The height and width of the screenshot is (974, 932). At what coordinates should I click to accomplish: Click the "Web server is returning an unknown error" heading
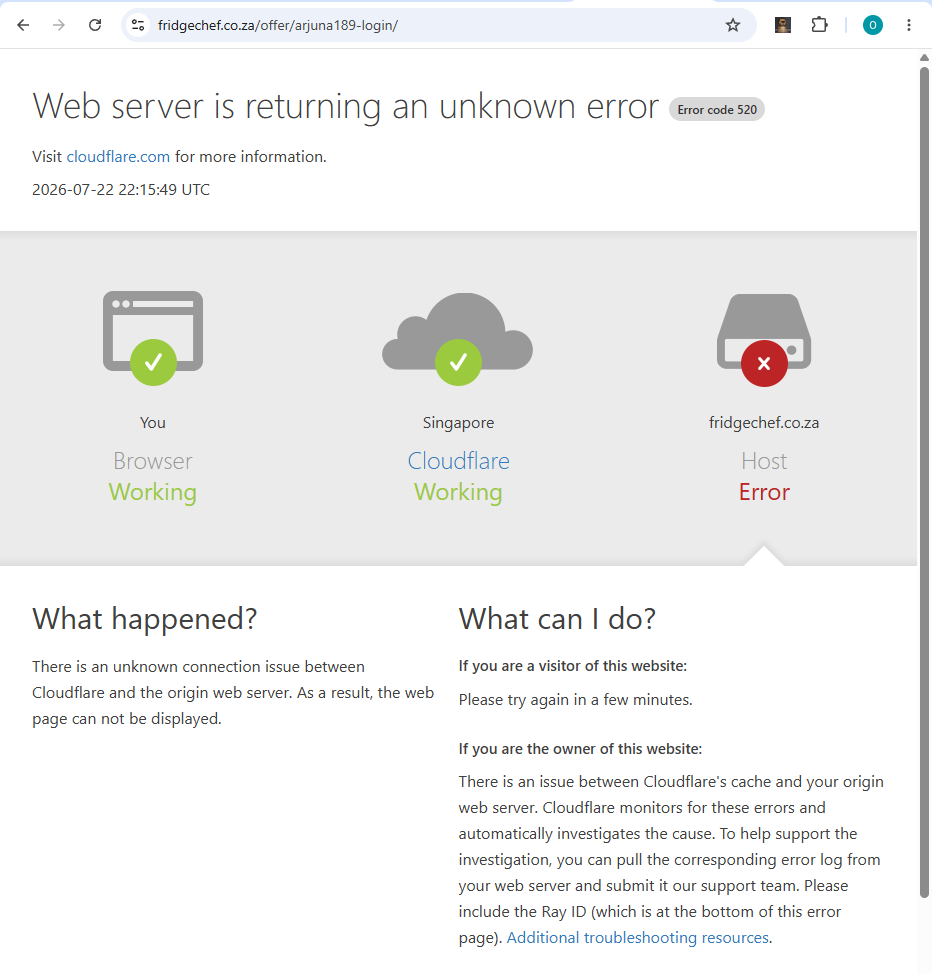tap(345, 106)
